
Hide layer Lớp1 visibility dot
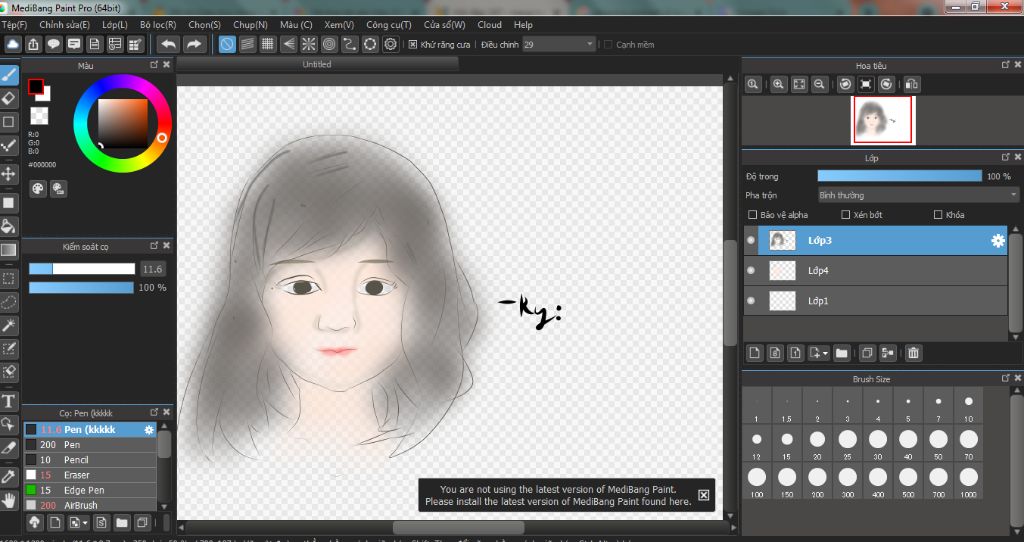point(751,300)
